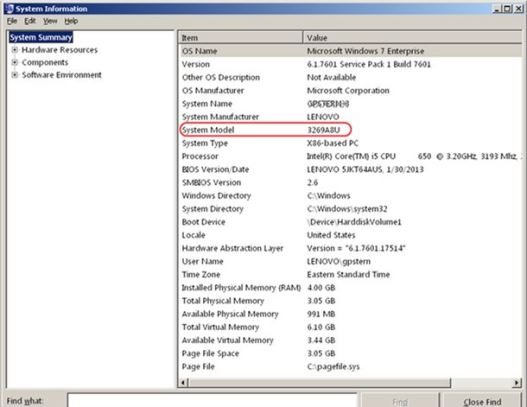Click the value LENOVO\gpstern
Image resolution: width=527 pixels, height=407 pixels.
click(x=338, y=261)
